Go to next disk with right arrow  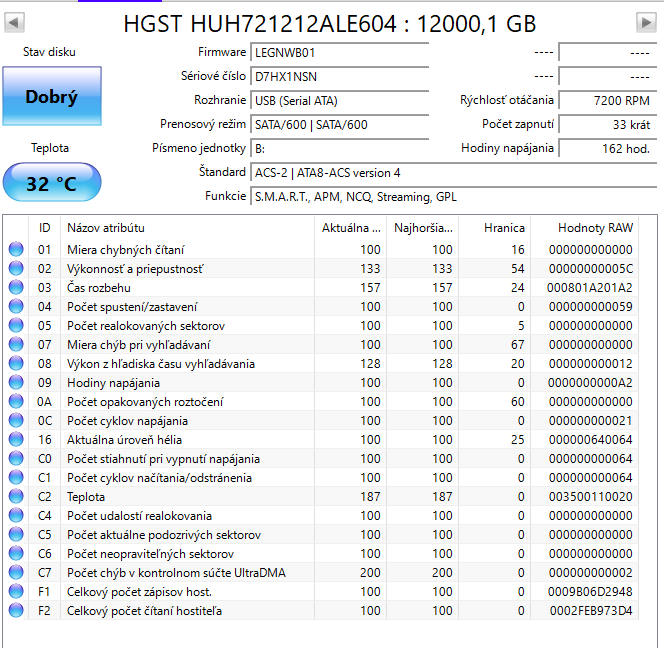click(x=646, y=22)
